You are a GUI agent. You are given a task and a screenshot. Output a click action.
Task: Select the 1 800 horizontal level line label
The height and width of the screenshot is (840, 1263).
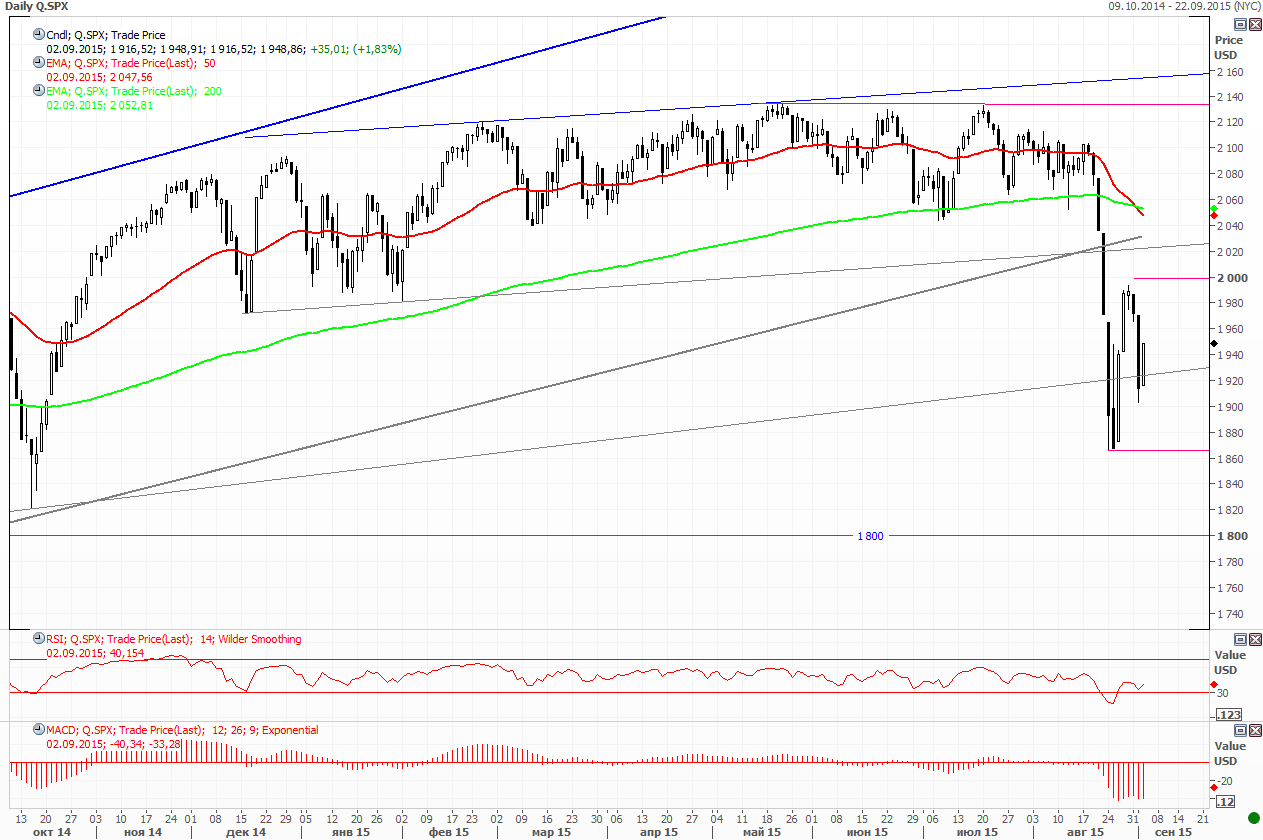pos(870,536)
